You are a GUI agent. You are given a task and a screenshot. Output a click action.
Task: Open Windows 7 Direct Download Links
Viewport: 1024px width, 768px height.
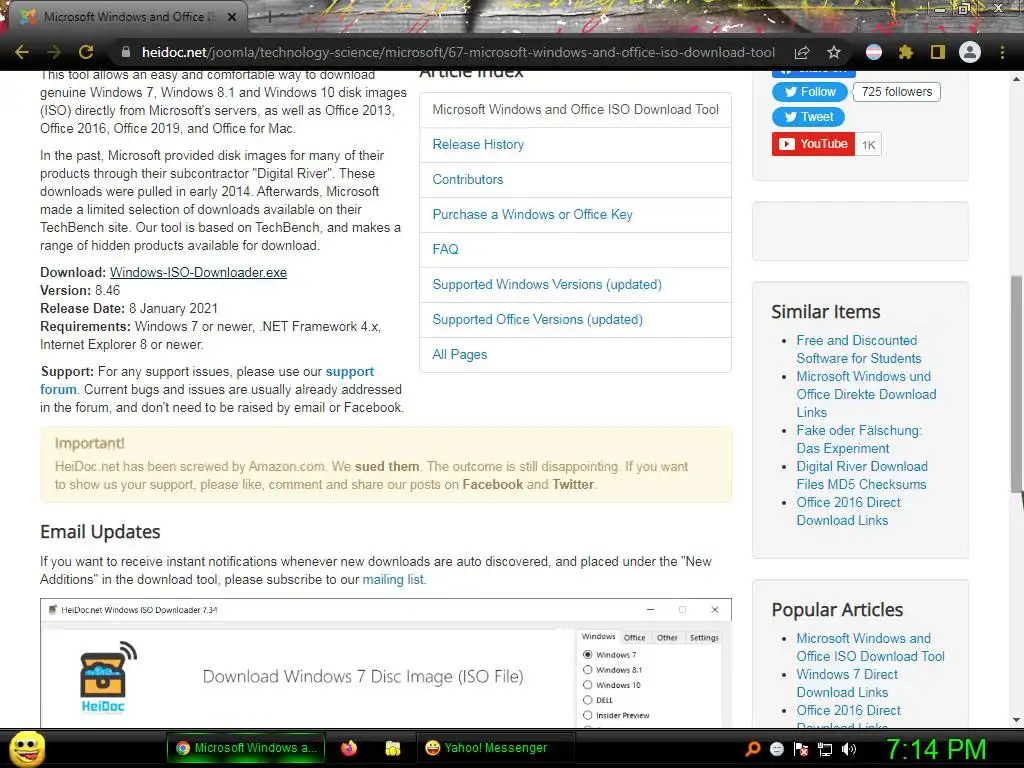click(847, 683)
